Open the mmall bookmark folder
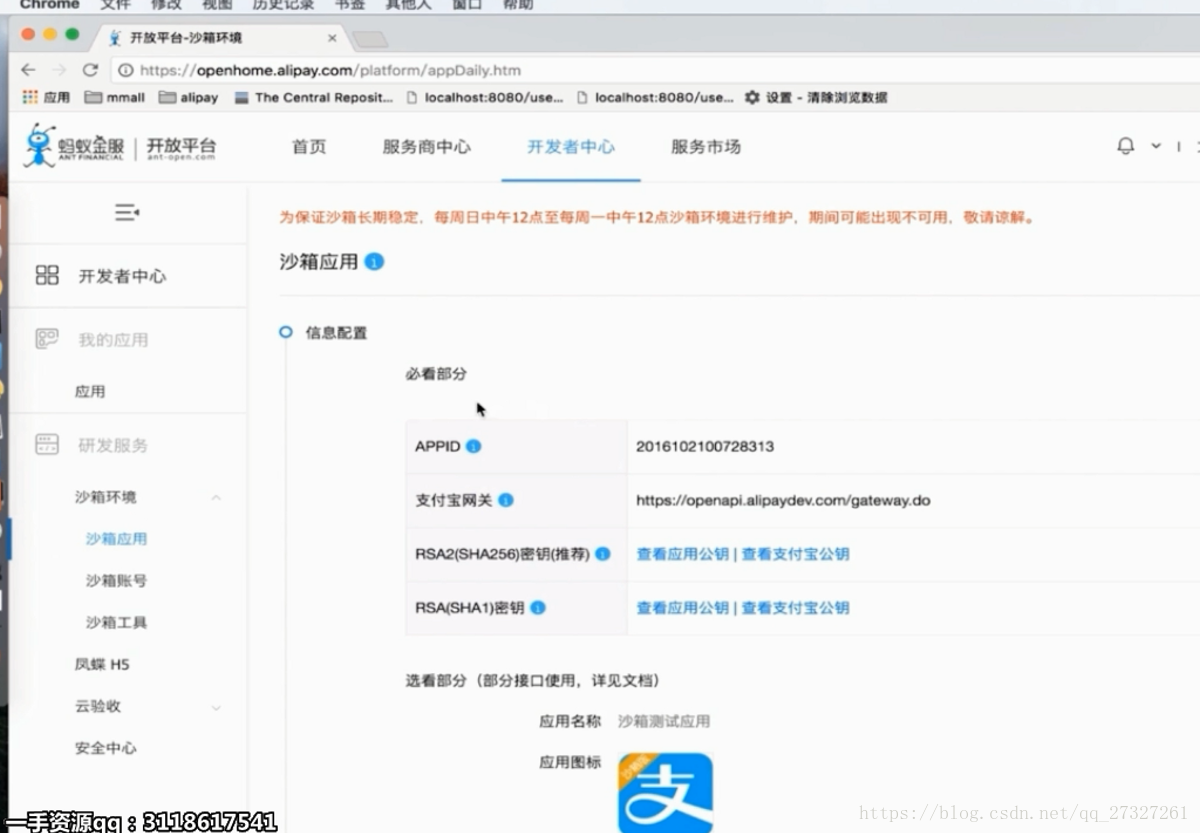Screen dimensions: 1200x833 pyautogui.click(x=115, y=97)
